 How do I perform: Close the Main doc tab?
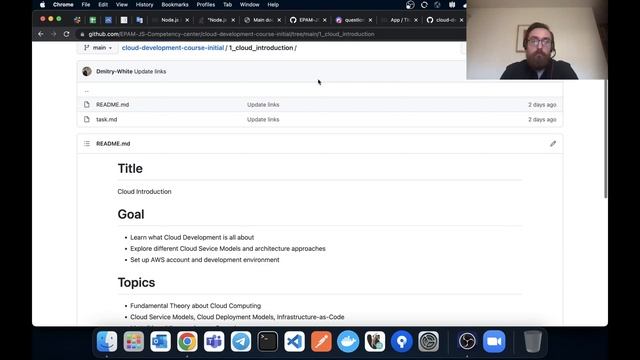tap(279, 20)
